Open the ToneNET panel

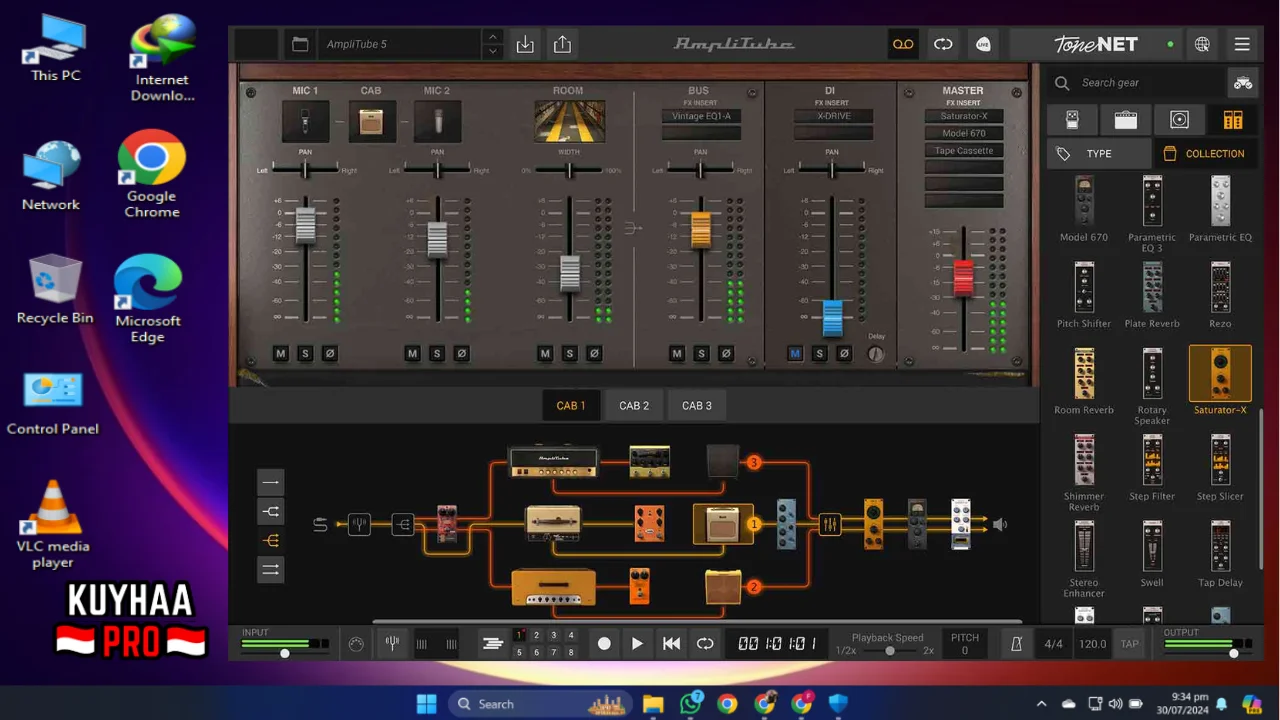(1095, 44)
